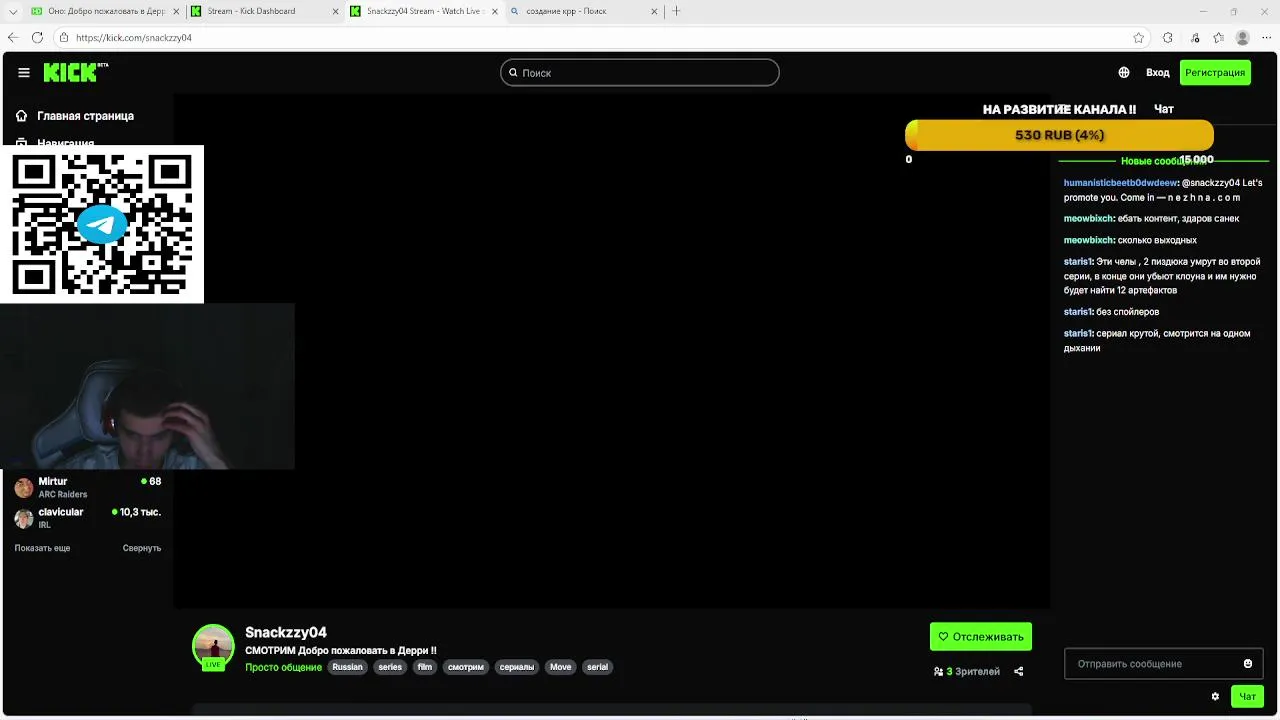
Task: Select the Snackzzy04 Stream browser tab
Action: pyautogui.click(x=424, y=11)
